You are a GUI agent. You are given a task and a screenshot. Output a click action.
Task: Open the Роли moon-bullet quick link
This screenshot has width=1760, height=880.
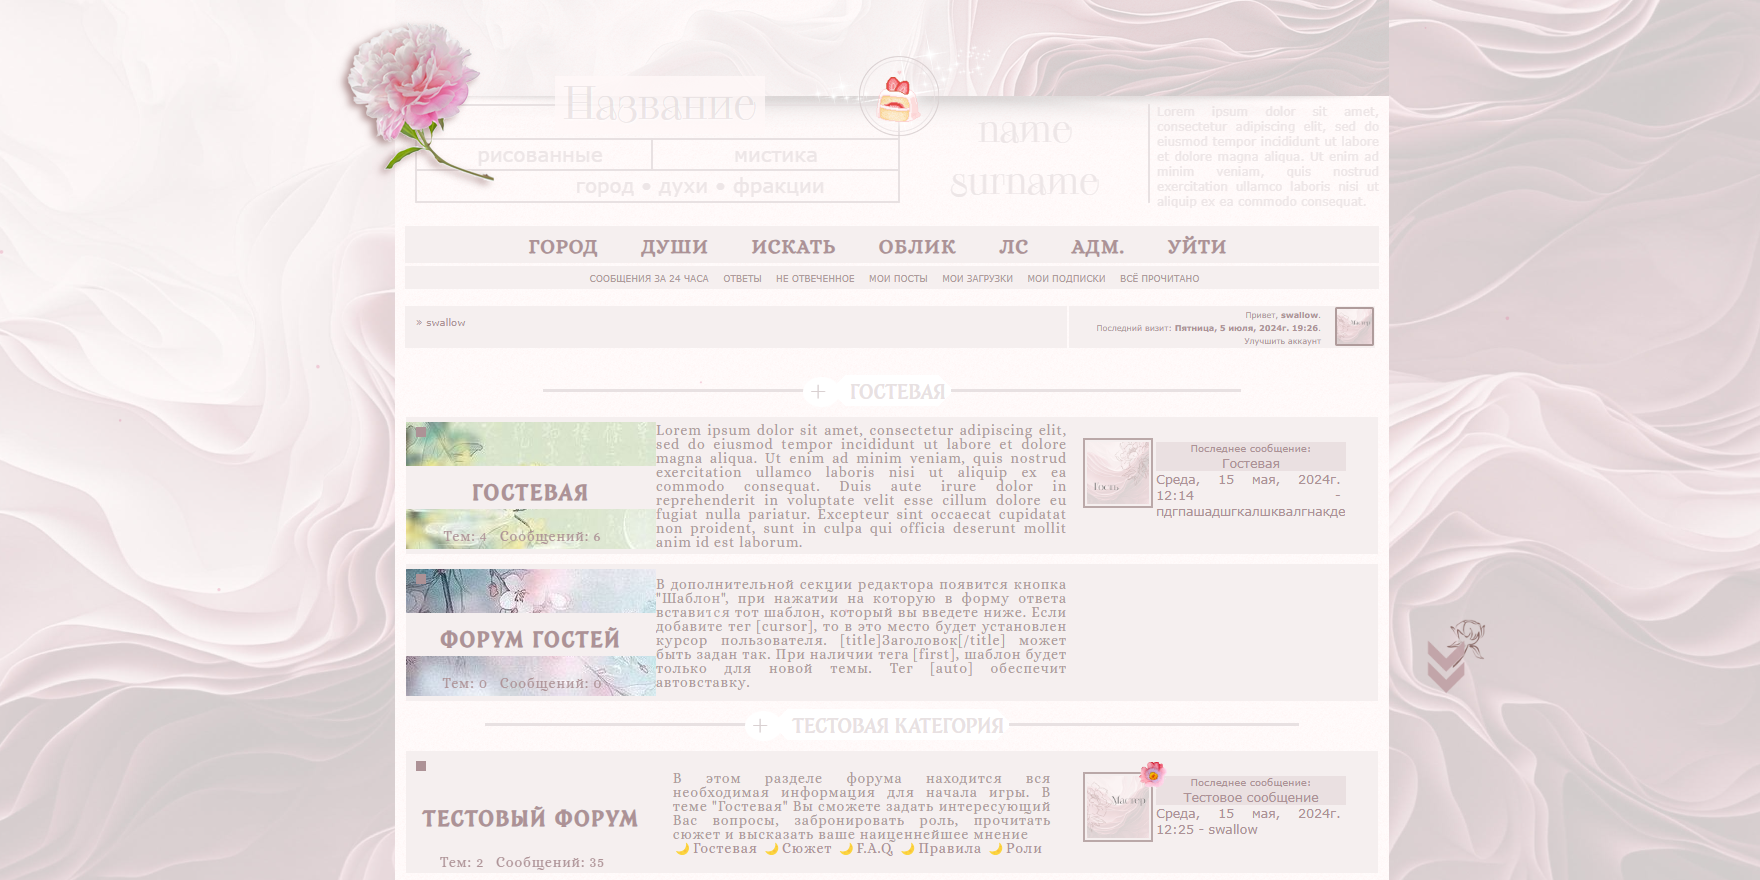(x=1024, y=849)
